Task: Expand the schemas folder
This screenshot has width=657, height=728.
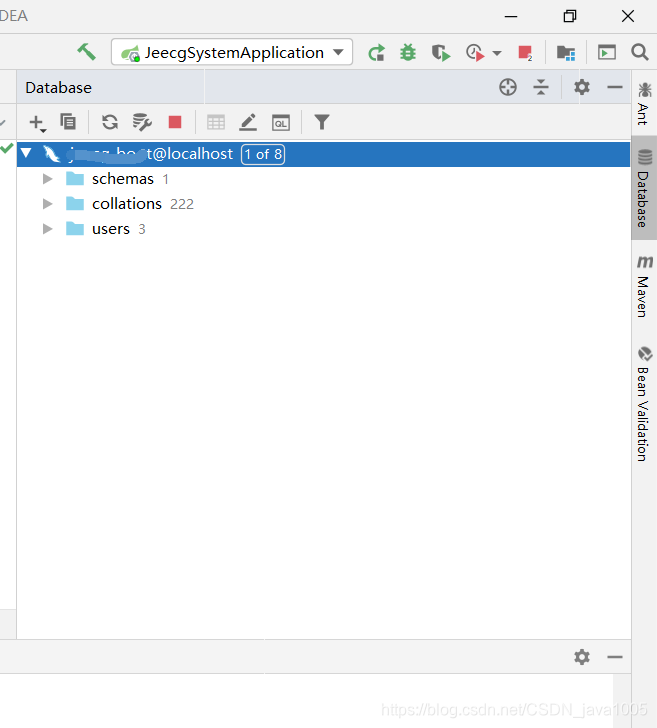Action: (47, 179)
